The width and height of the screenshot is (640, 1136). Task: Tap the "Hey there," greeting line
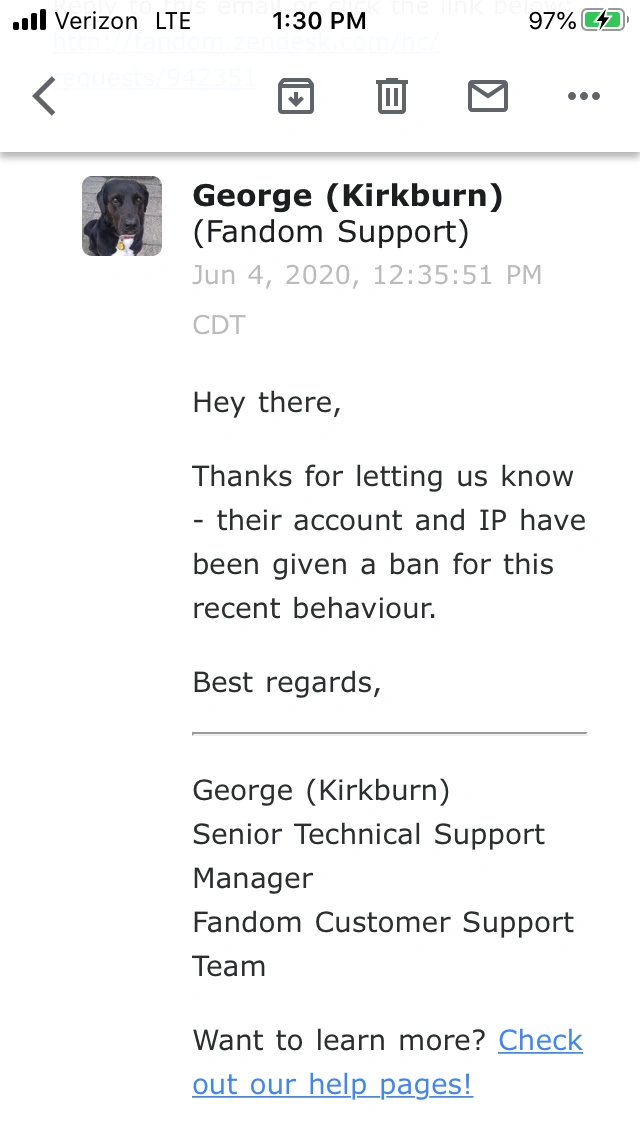click(267, 402)
